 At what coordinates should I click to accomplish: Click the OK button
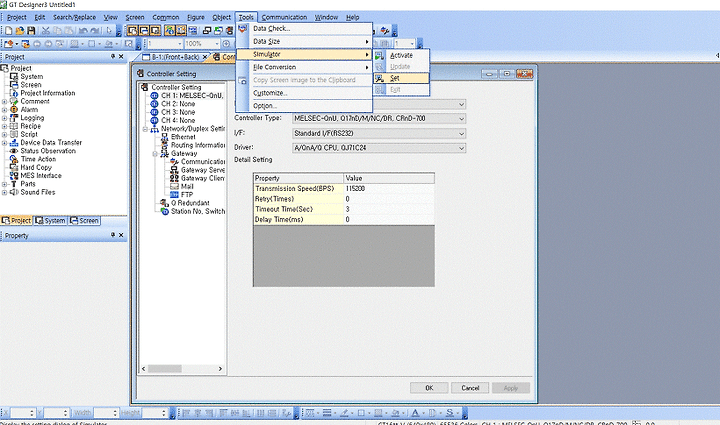click(429, 388)
